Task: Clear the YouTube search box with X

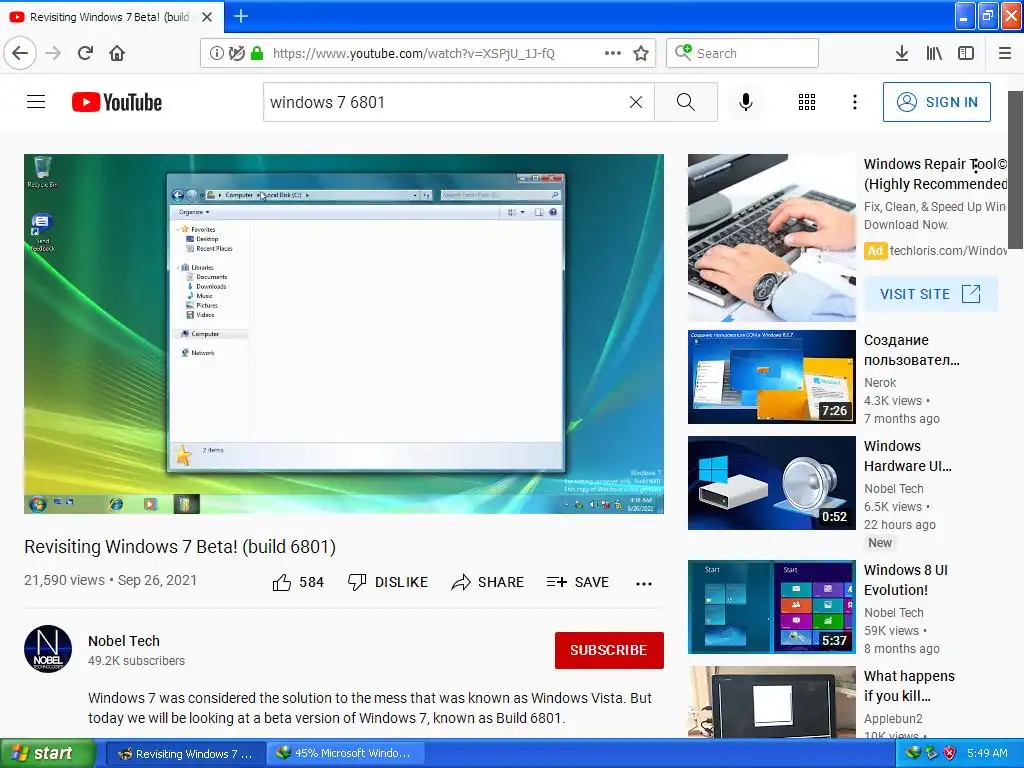Action: pyautogui.click(x=636, y=102)
